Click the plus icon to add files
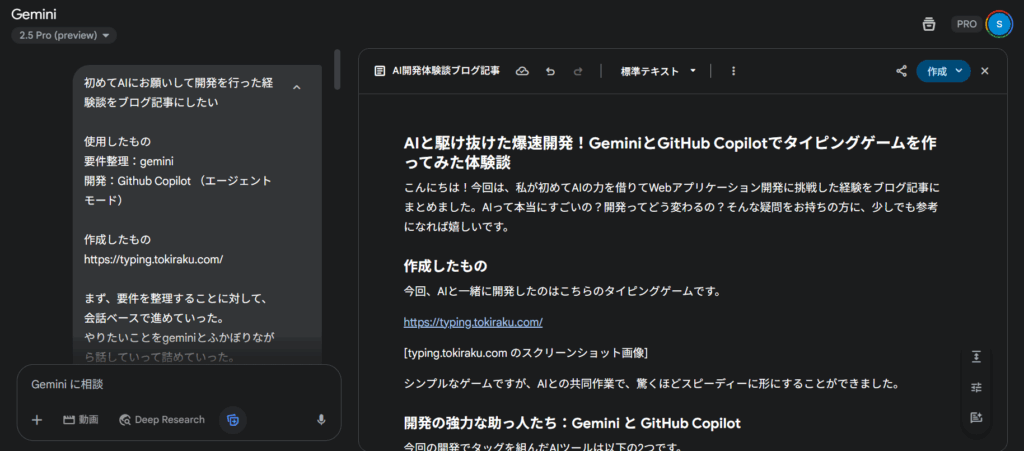The image size is (1024, 451). [37, 420]
